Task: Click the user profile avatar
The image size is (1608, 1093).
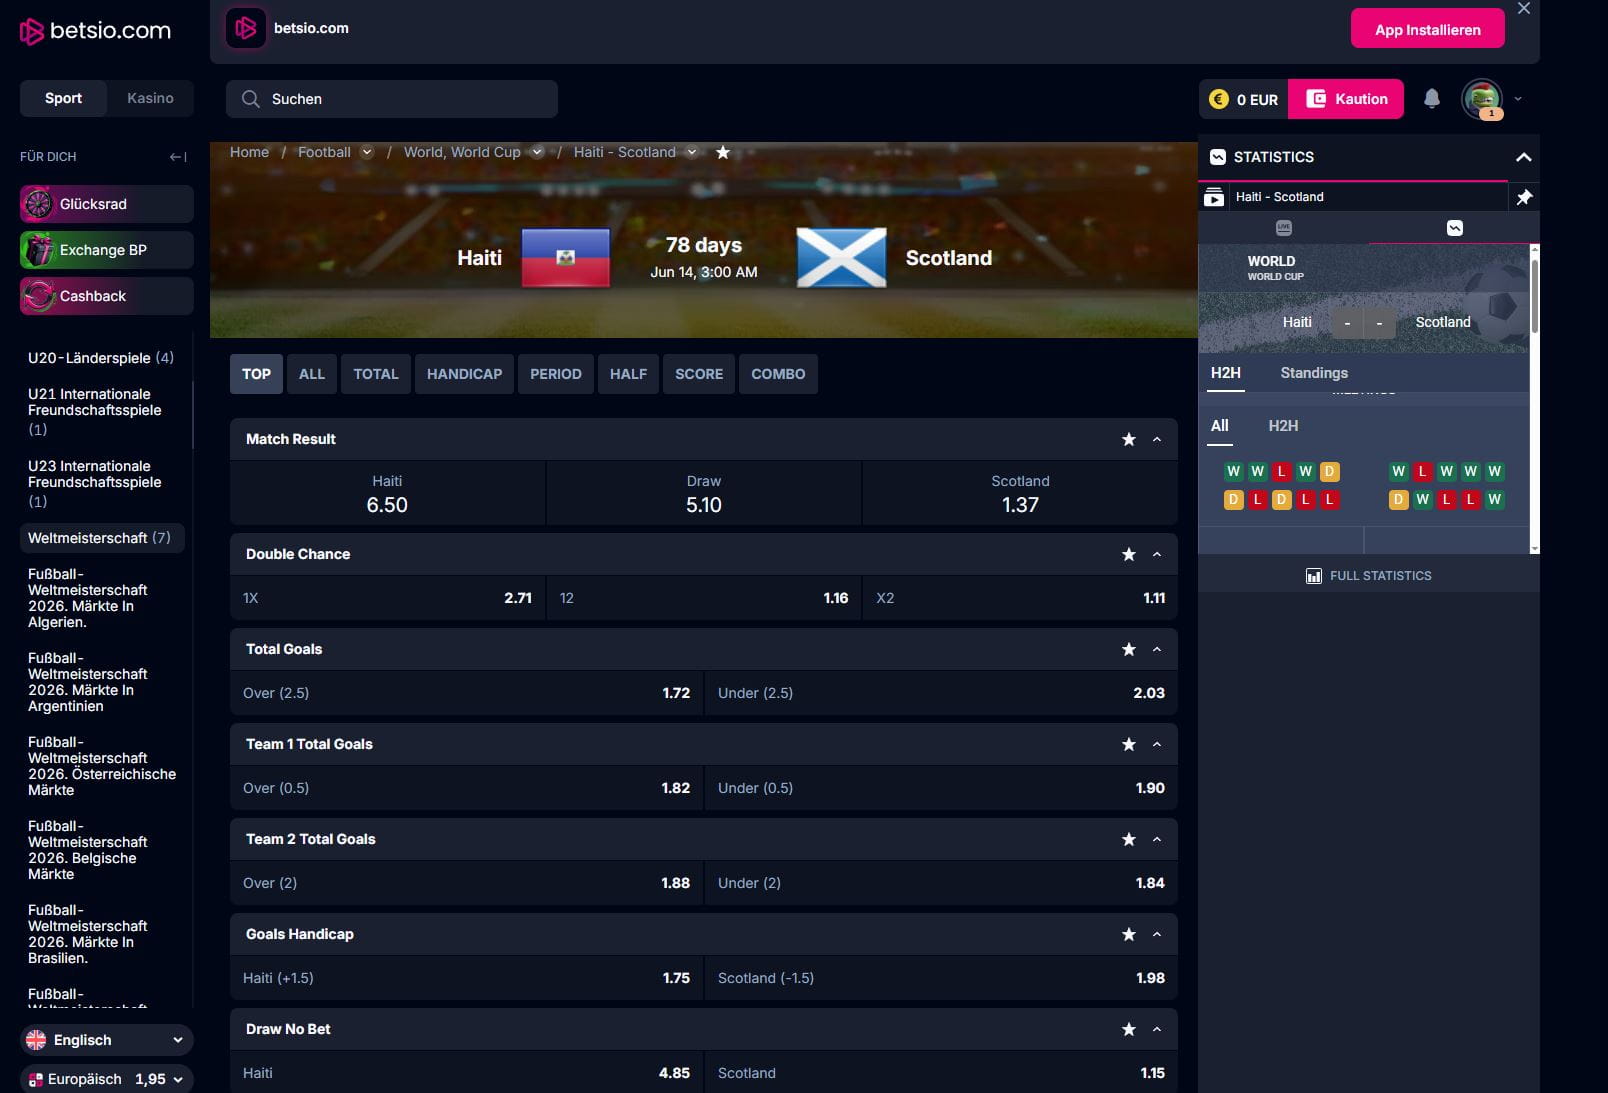Action: click(x=1485, y=99)
